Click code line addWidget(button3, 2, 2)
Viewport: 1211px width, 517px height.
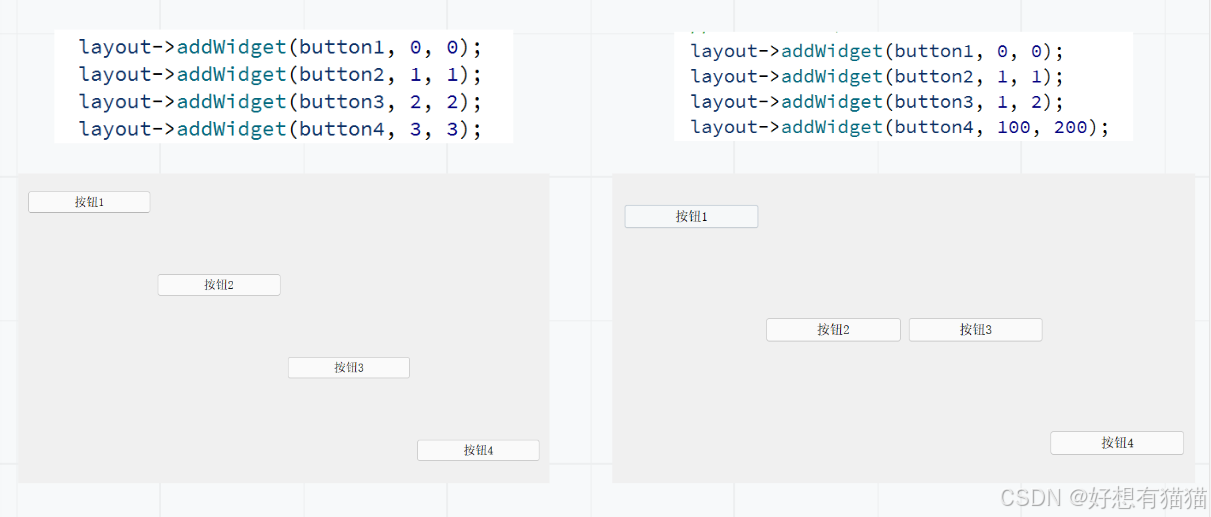[x=281, y=102]
